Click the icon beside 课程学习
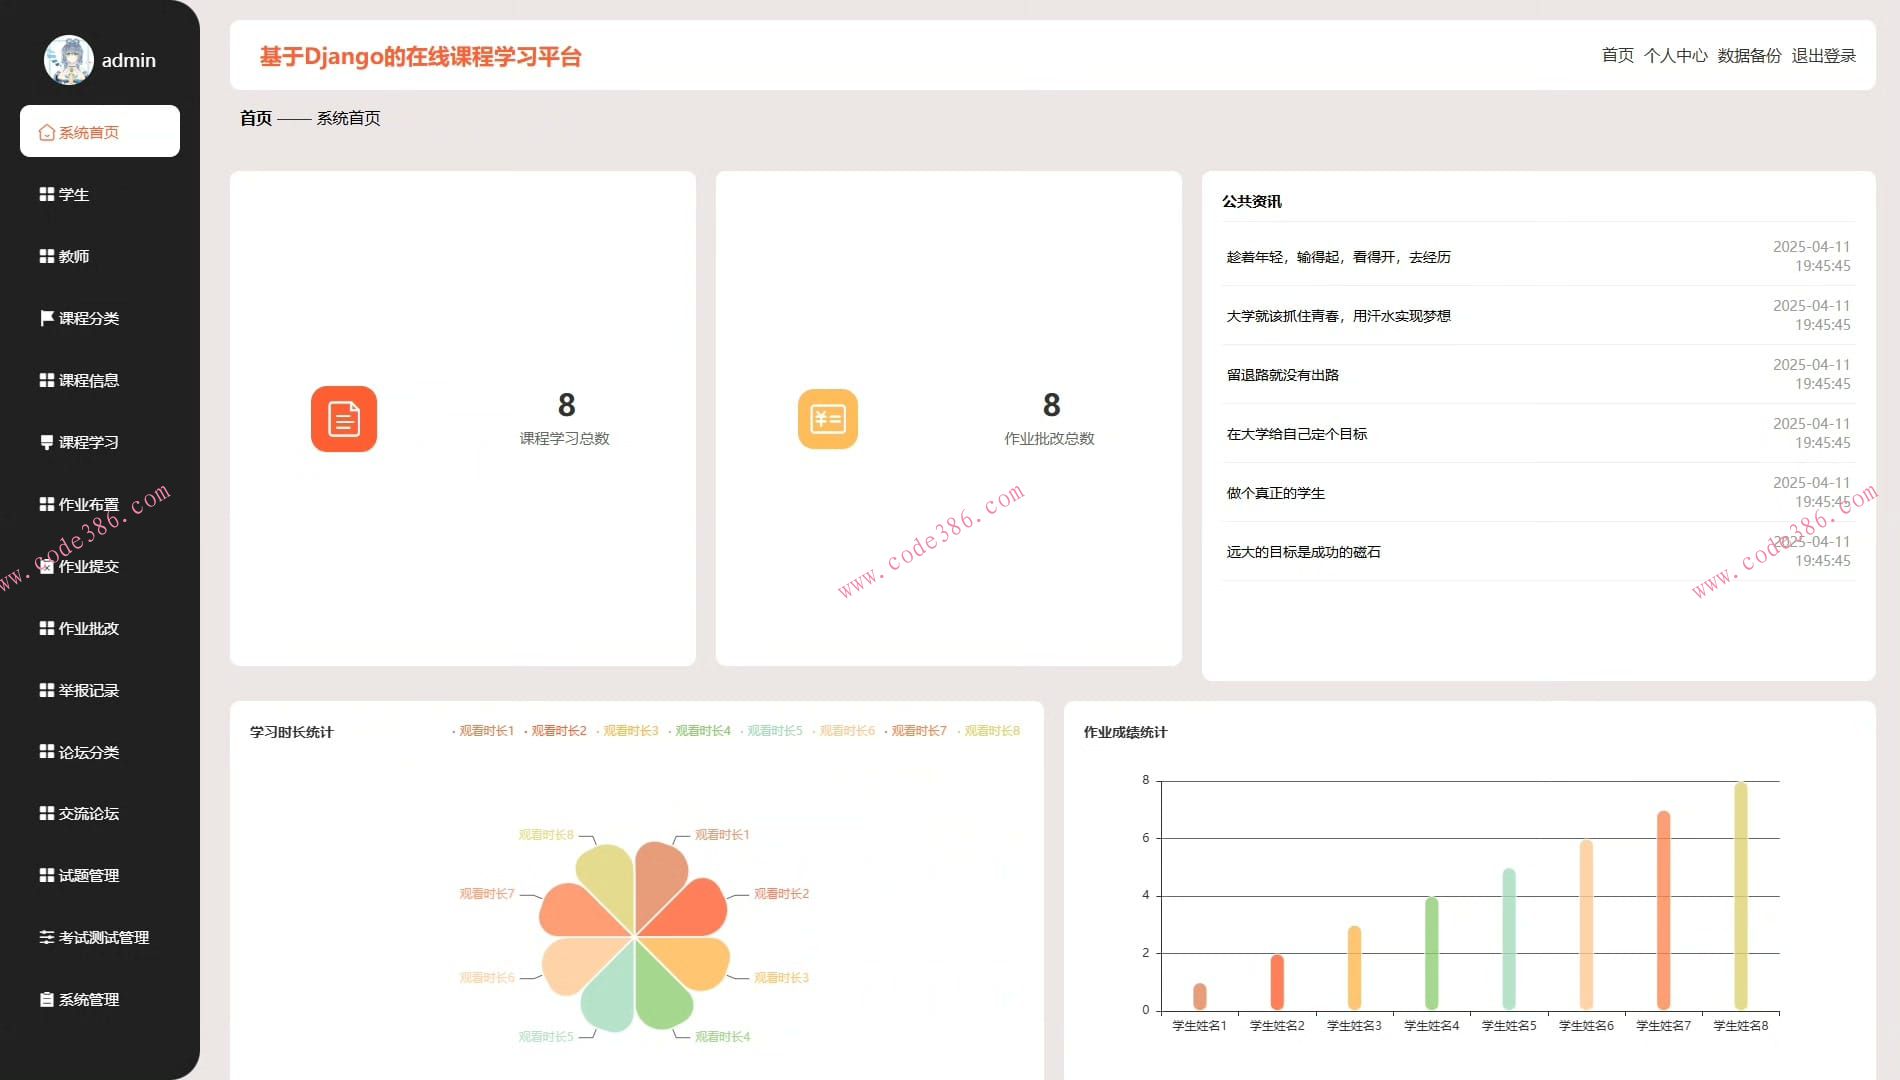1900x1080 pixels. click(47, 442)
